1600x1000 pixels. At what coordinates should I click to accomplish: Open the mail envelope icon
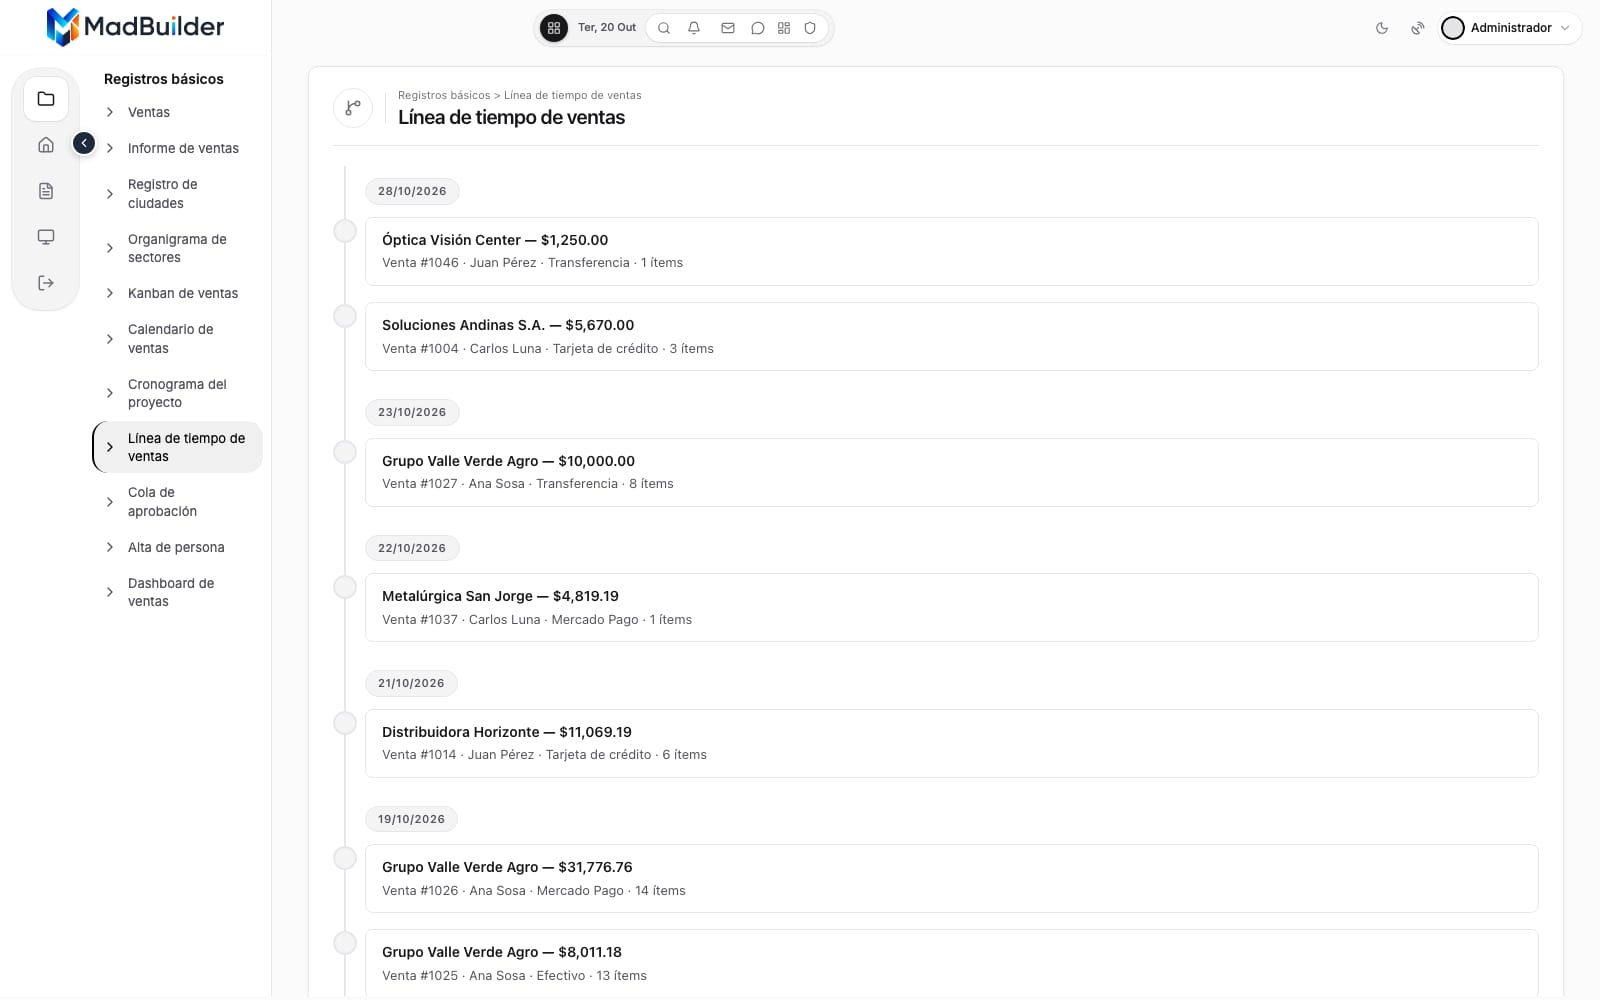click(x=728, y=28)
